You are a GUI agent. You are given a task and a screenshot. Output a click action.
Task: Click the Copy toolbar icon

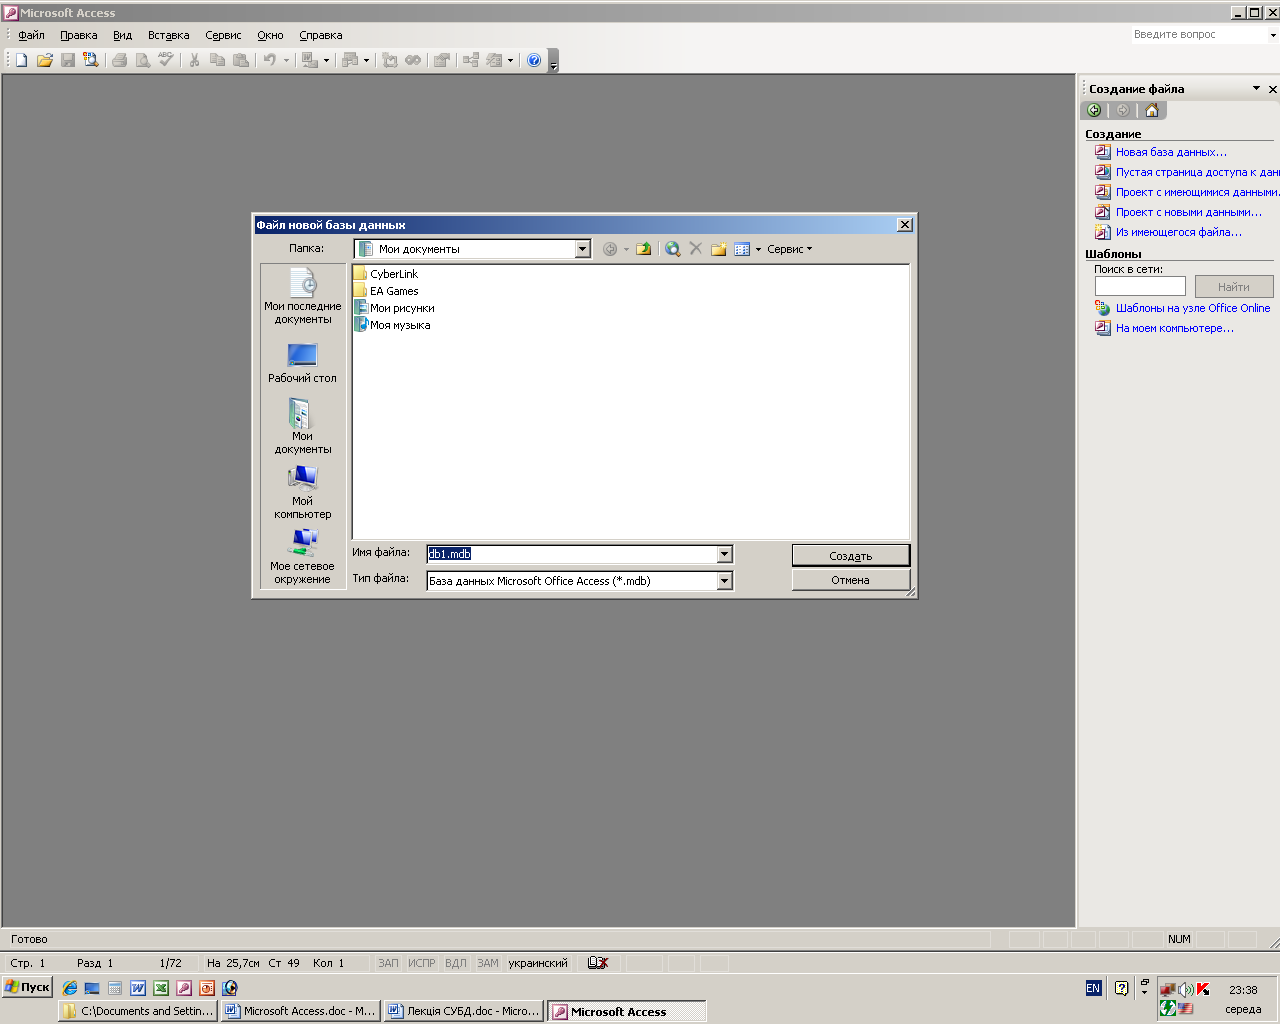(x=217, y=60)
